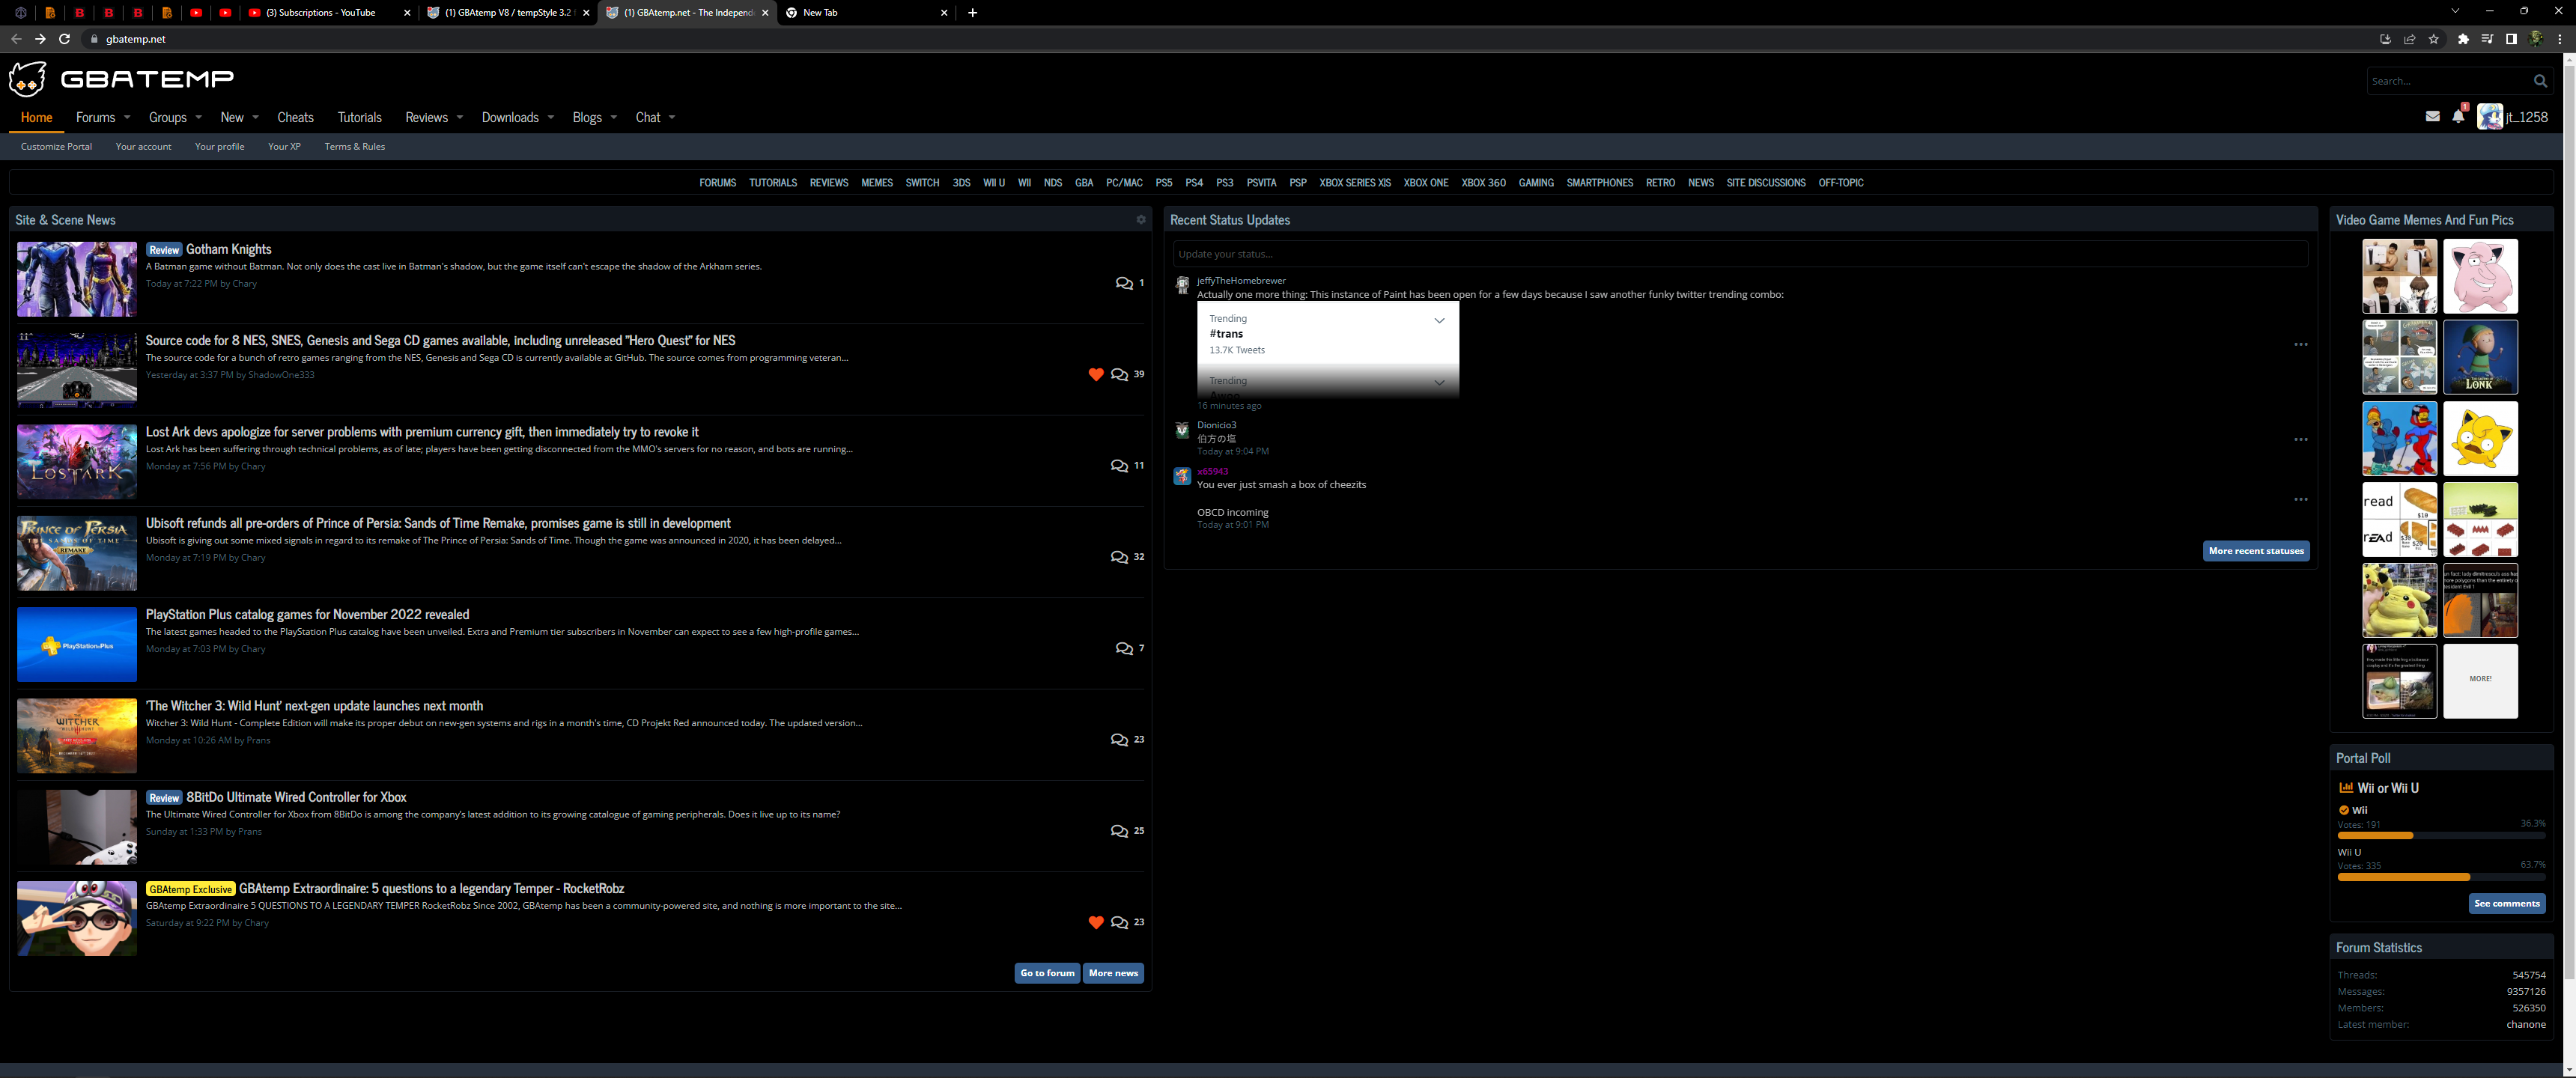Expand the Forums dropdown arrow

[x=127, y=117]
